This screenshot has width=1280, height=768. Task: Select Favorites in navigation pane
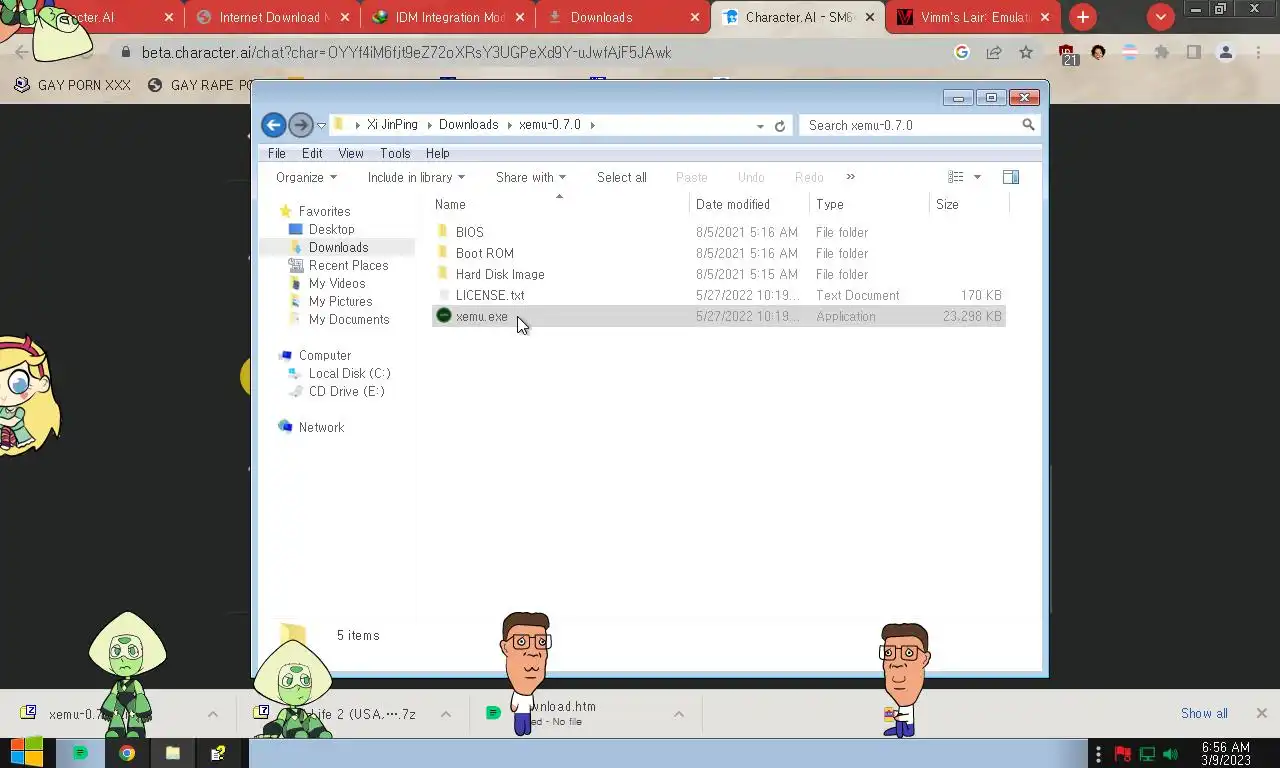tap(324, 211)
